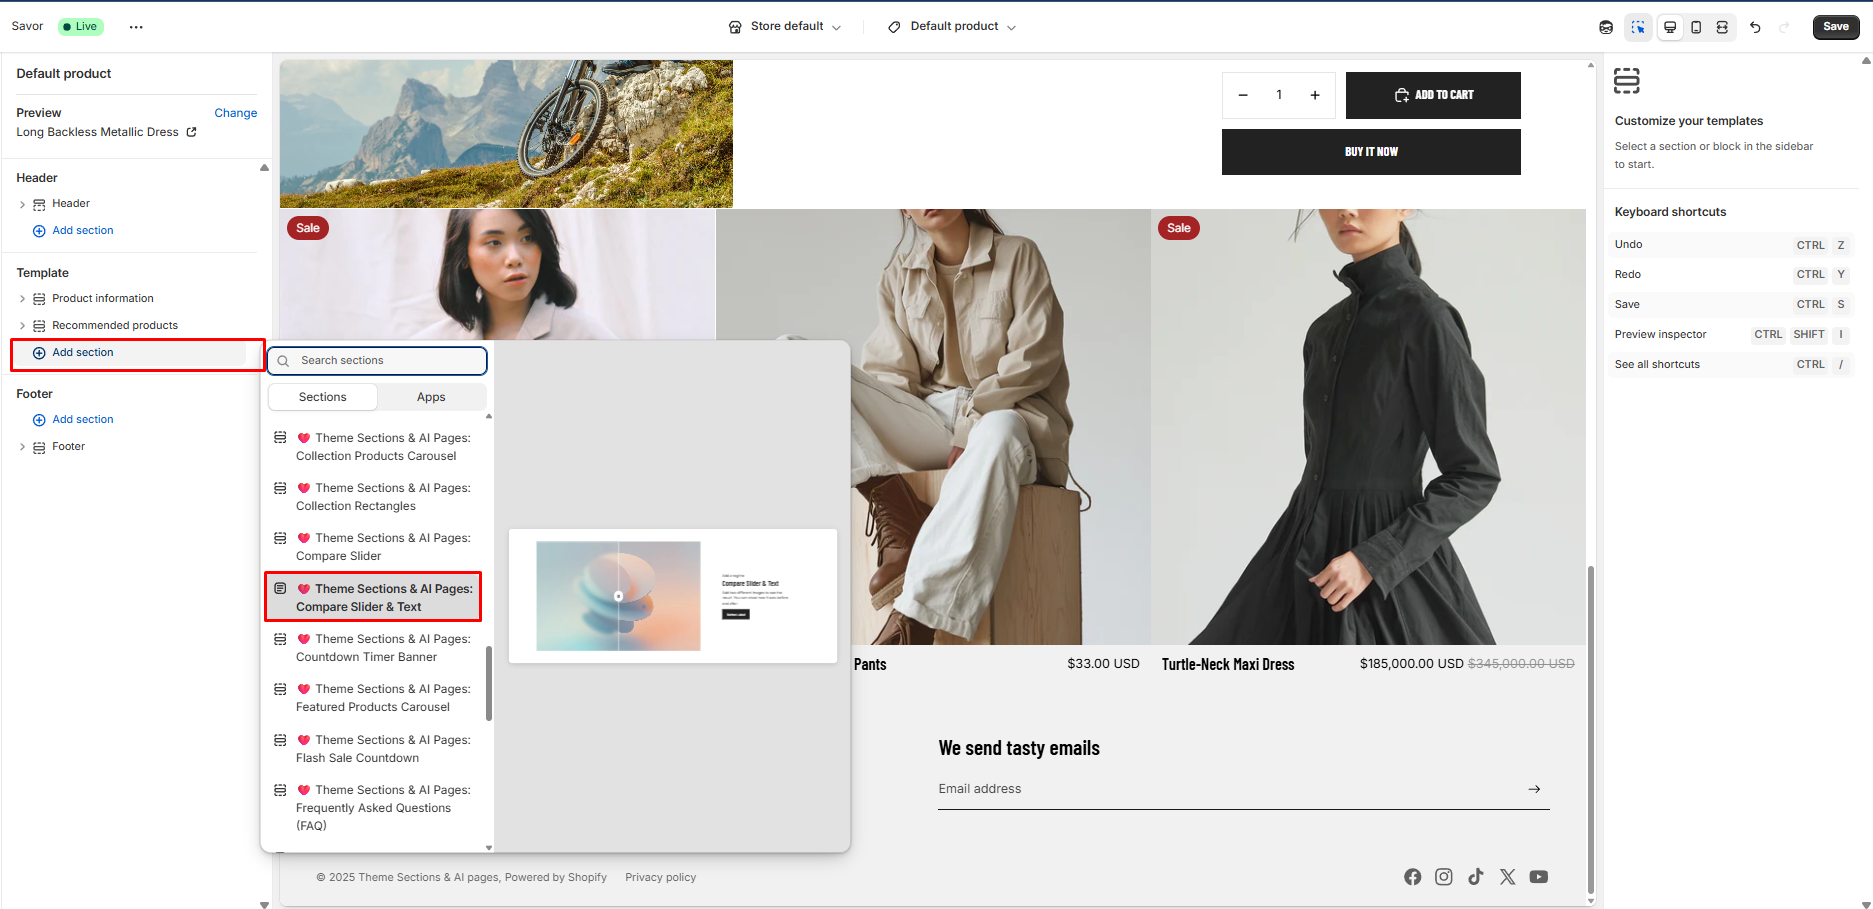
Task: Change the preview product
Action: click(x=236, y=113)
